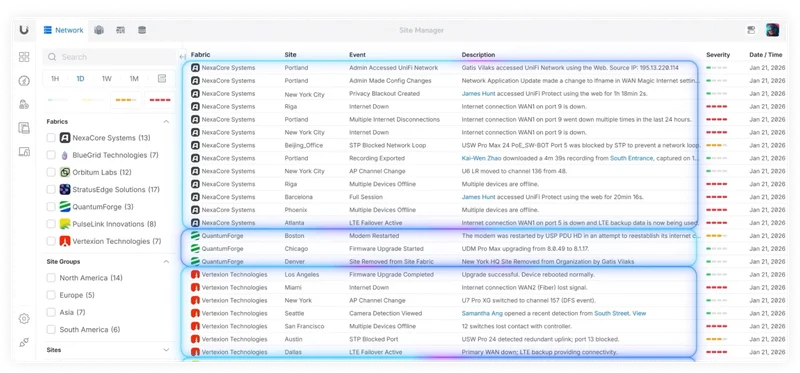Click the QuantumForge logo in filter list
Screen dimensions: 800x373
click(65, 207)
